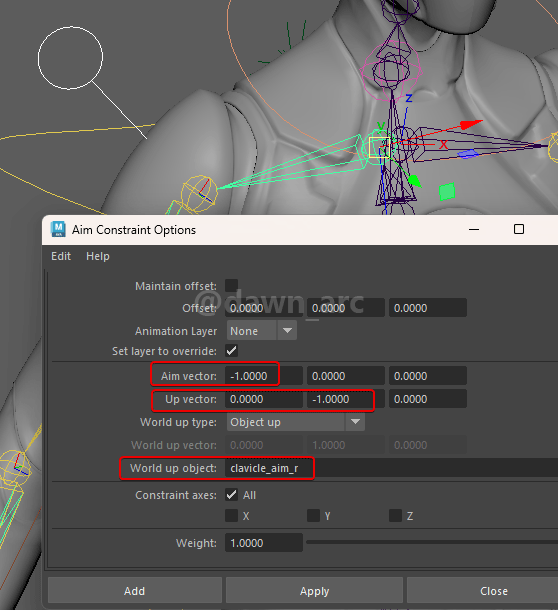Select the yellow shoulder joint sphere in viewport

[x=199, y=193]
